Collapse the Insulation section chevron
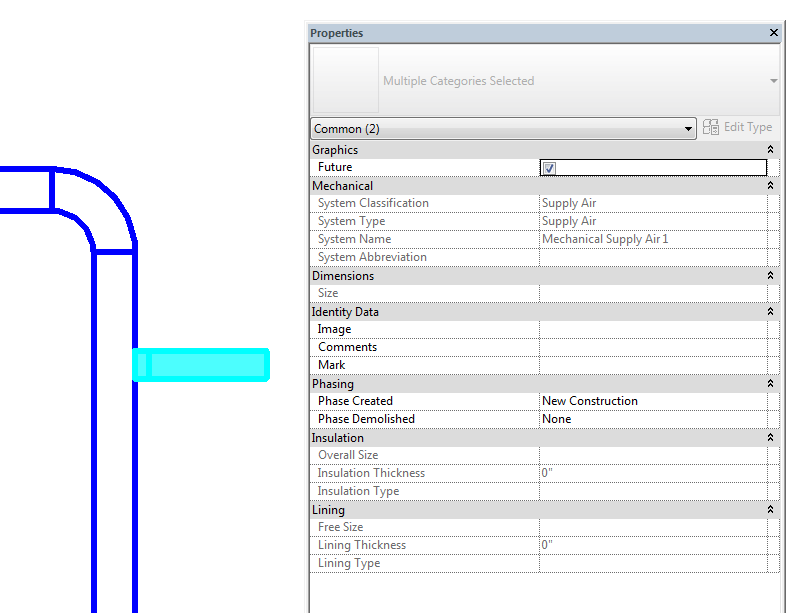Image resolution: width=805 pixels, height=613 pixels. (x=769, y=437)
